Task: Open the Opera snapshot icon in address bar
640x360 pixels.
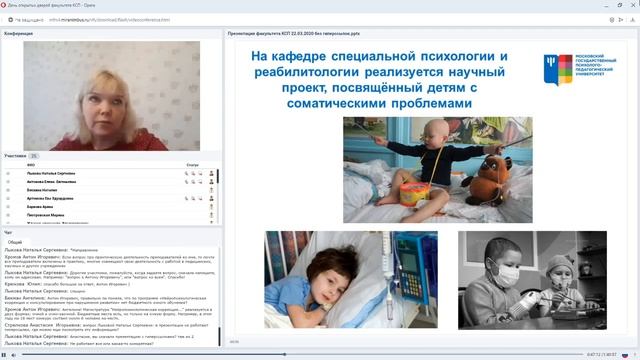Action: pyautogui.click(x=611, y=20)
